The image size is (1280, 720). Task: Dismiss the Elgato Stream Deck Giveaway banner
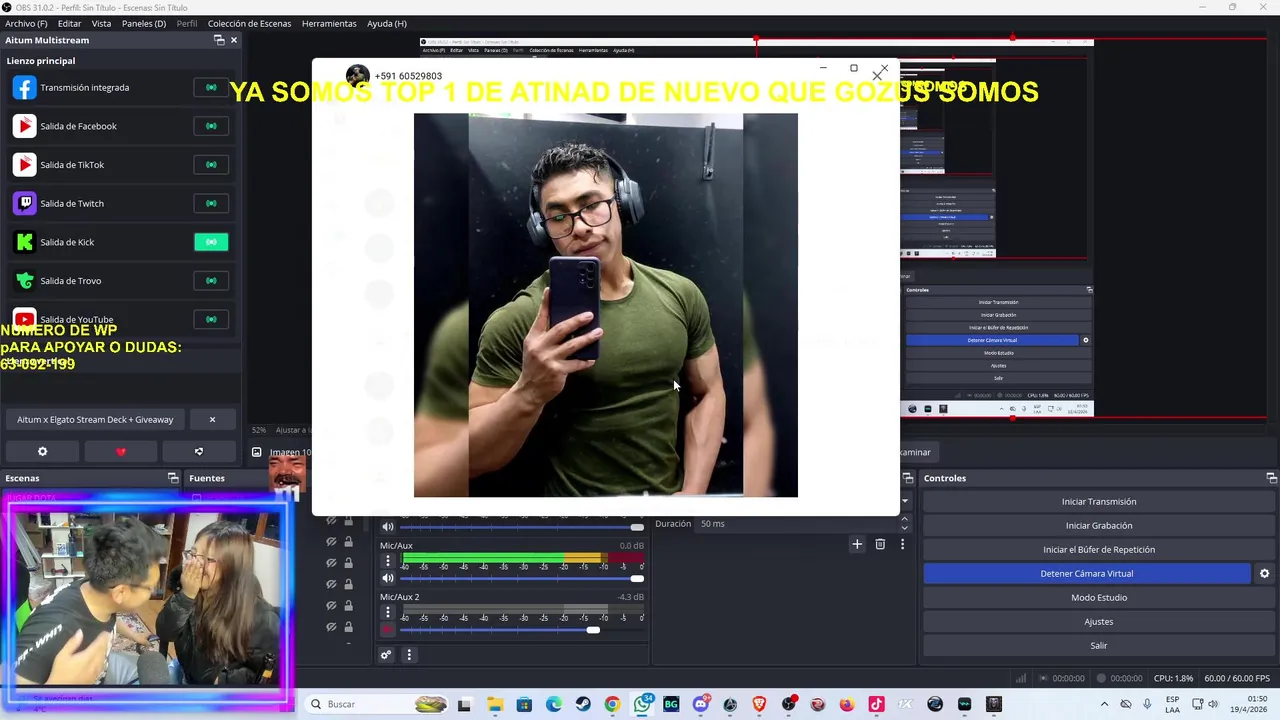click(x=212, y=419)
